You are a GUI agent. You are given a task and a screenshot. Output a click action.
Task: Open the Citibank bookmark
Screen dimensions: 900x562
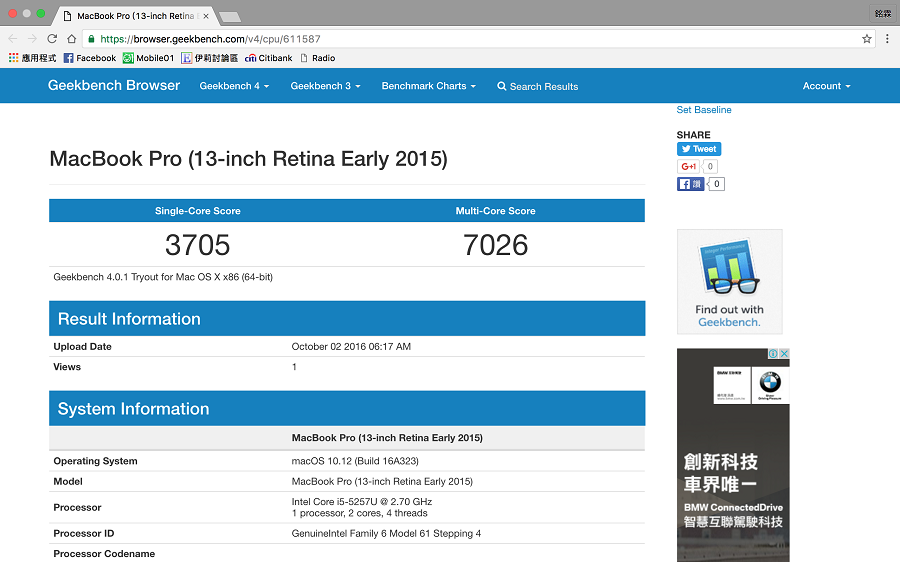click(x=268, y=58)
